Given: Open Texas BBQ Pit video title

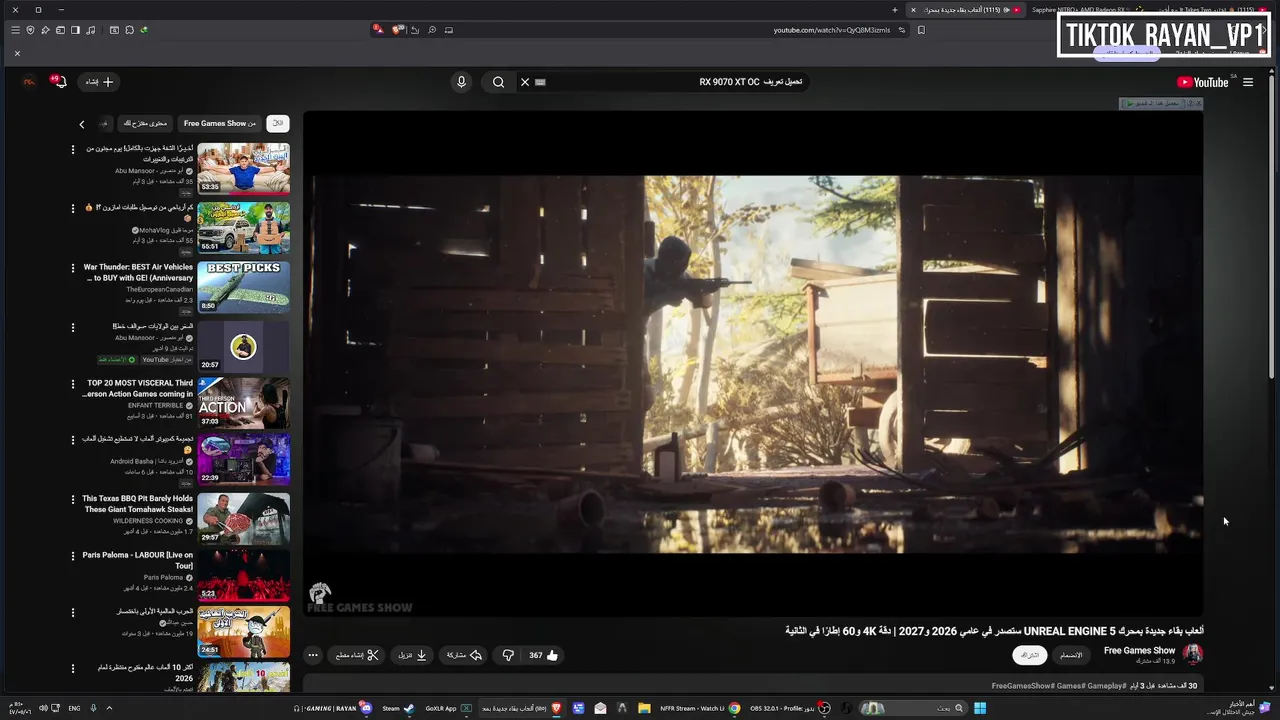Looking at the screenshot, I should 137,503.
